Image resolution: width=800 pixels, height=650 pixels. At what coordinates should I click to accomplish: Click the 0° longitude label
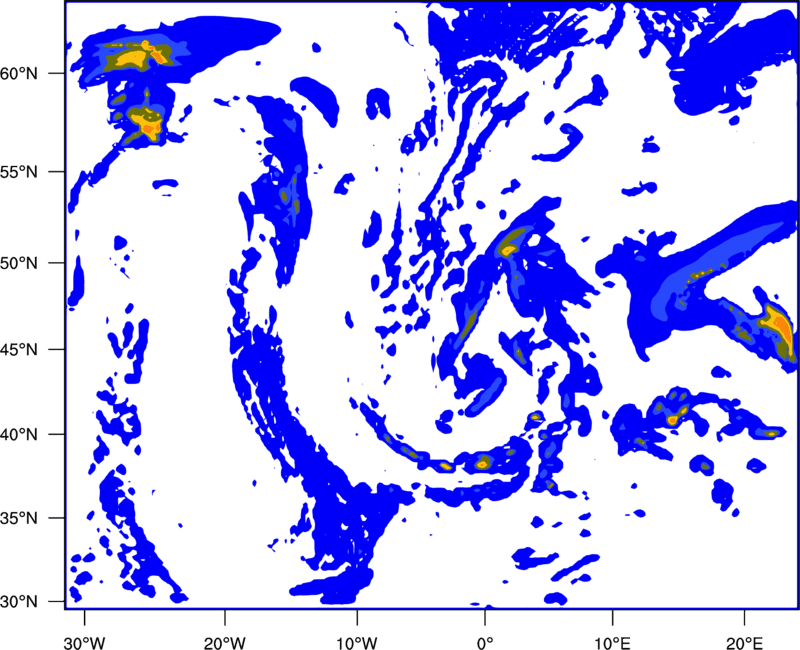click(x=485, y=643)
